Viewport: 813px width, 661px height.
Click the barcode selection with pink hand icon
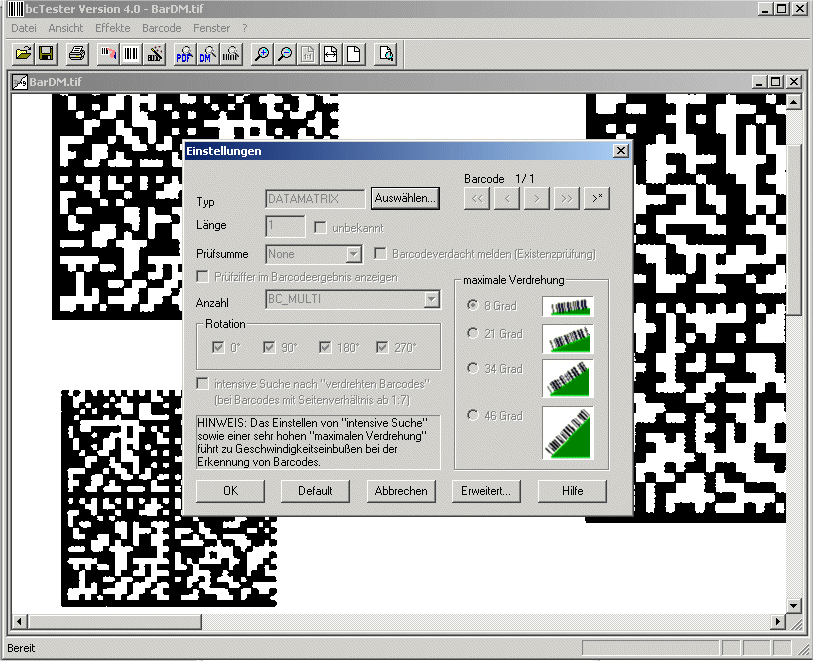pos(108,54)
